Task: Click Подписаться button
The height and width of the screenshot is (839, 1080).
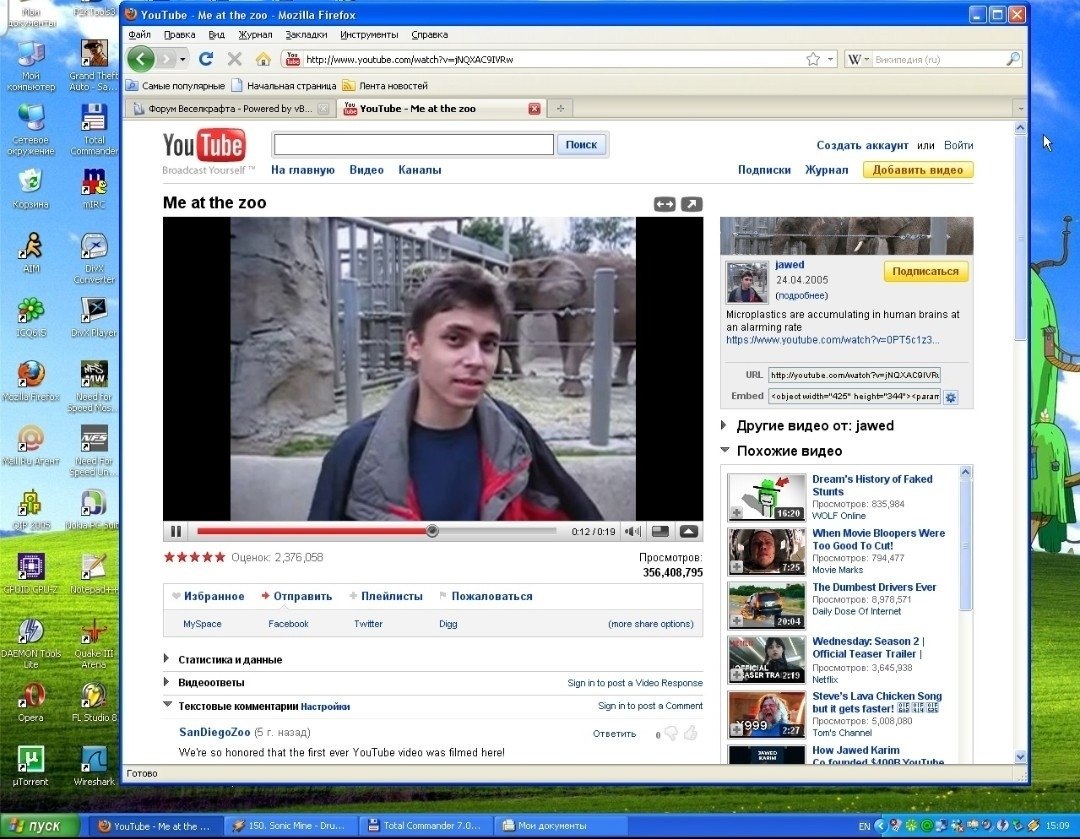Action: point(926,271)
